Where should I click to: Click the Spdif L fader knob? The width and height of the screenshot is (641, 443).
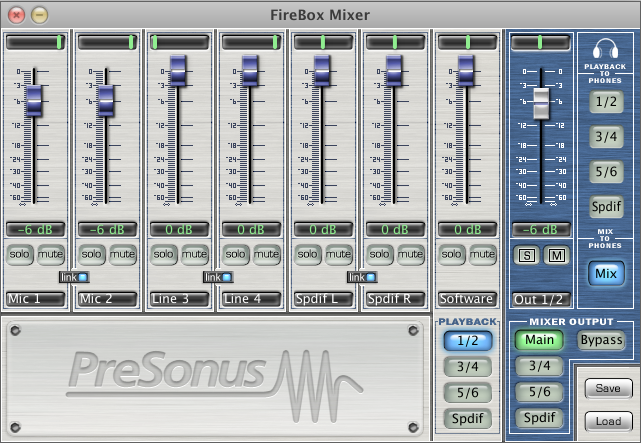pos(322,71)
